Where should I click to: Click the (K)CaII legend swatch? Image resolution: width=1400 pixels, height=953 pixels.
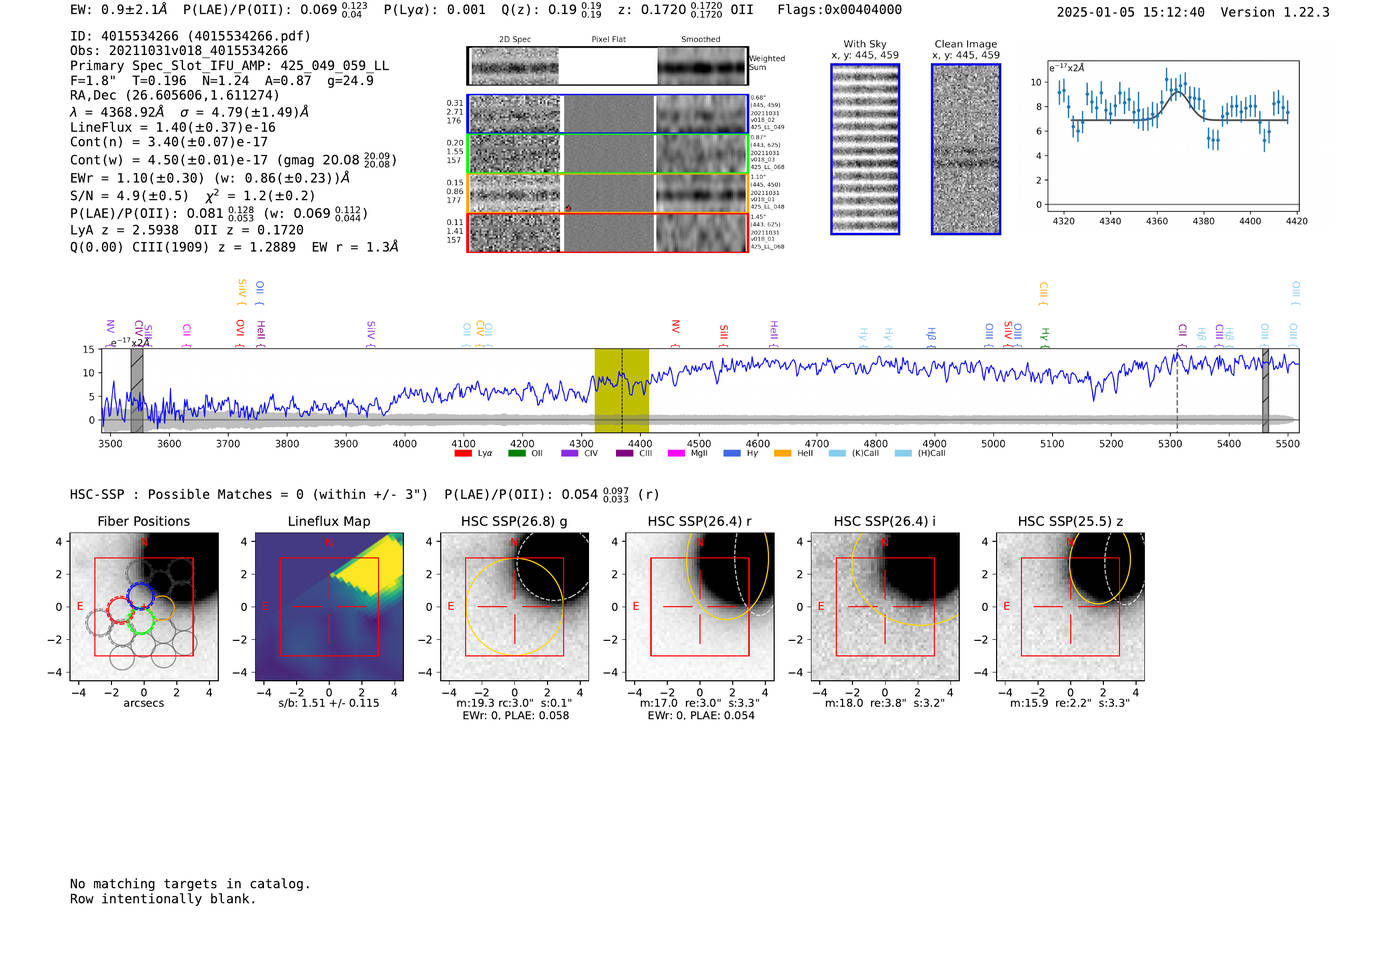837,453
